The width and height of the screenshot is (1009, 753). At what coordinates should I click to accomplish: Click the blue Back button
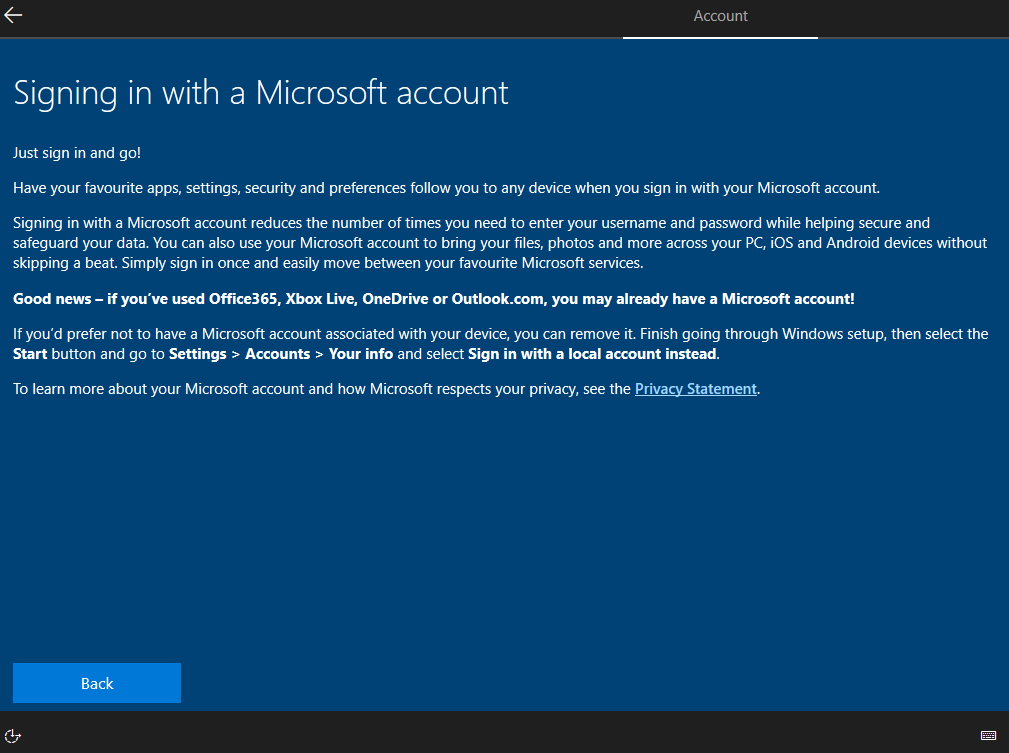coord(97,683)
